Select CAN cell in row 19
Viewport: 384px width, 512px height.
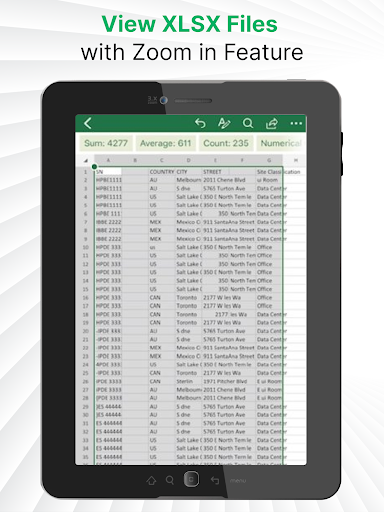[162, 323]
